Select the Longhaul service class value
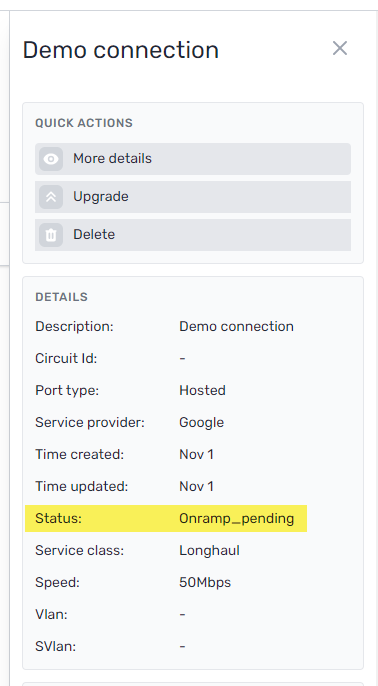The image size is (378, 686). coord(209,550)
